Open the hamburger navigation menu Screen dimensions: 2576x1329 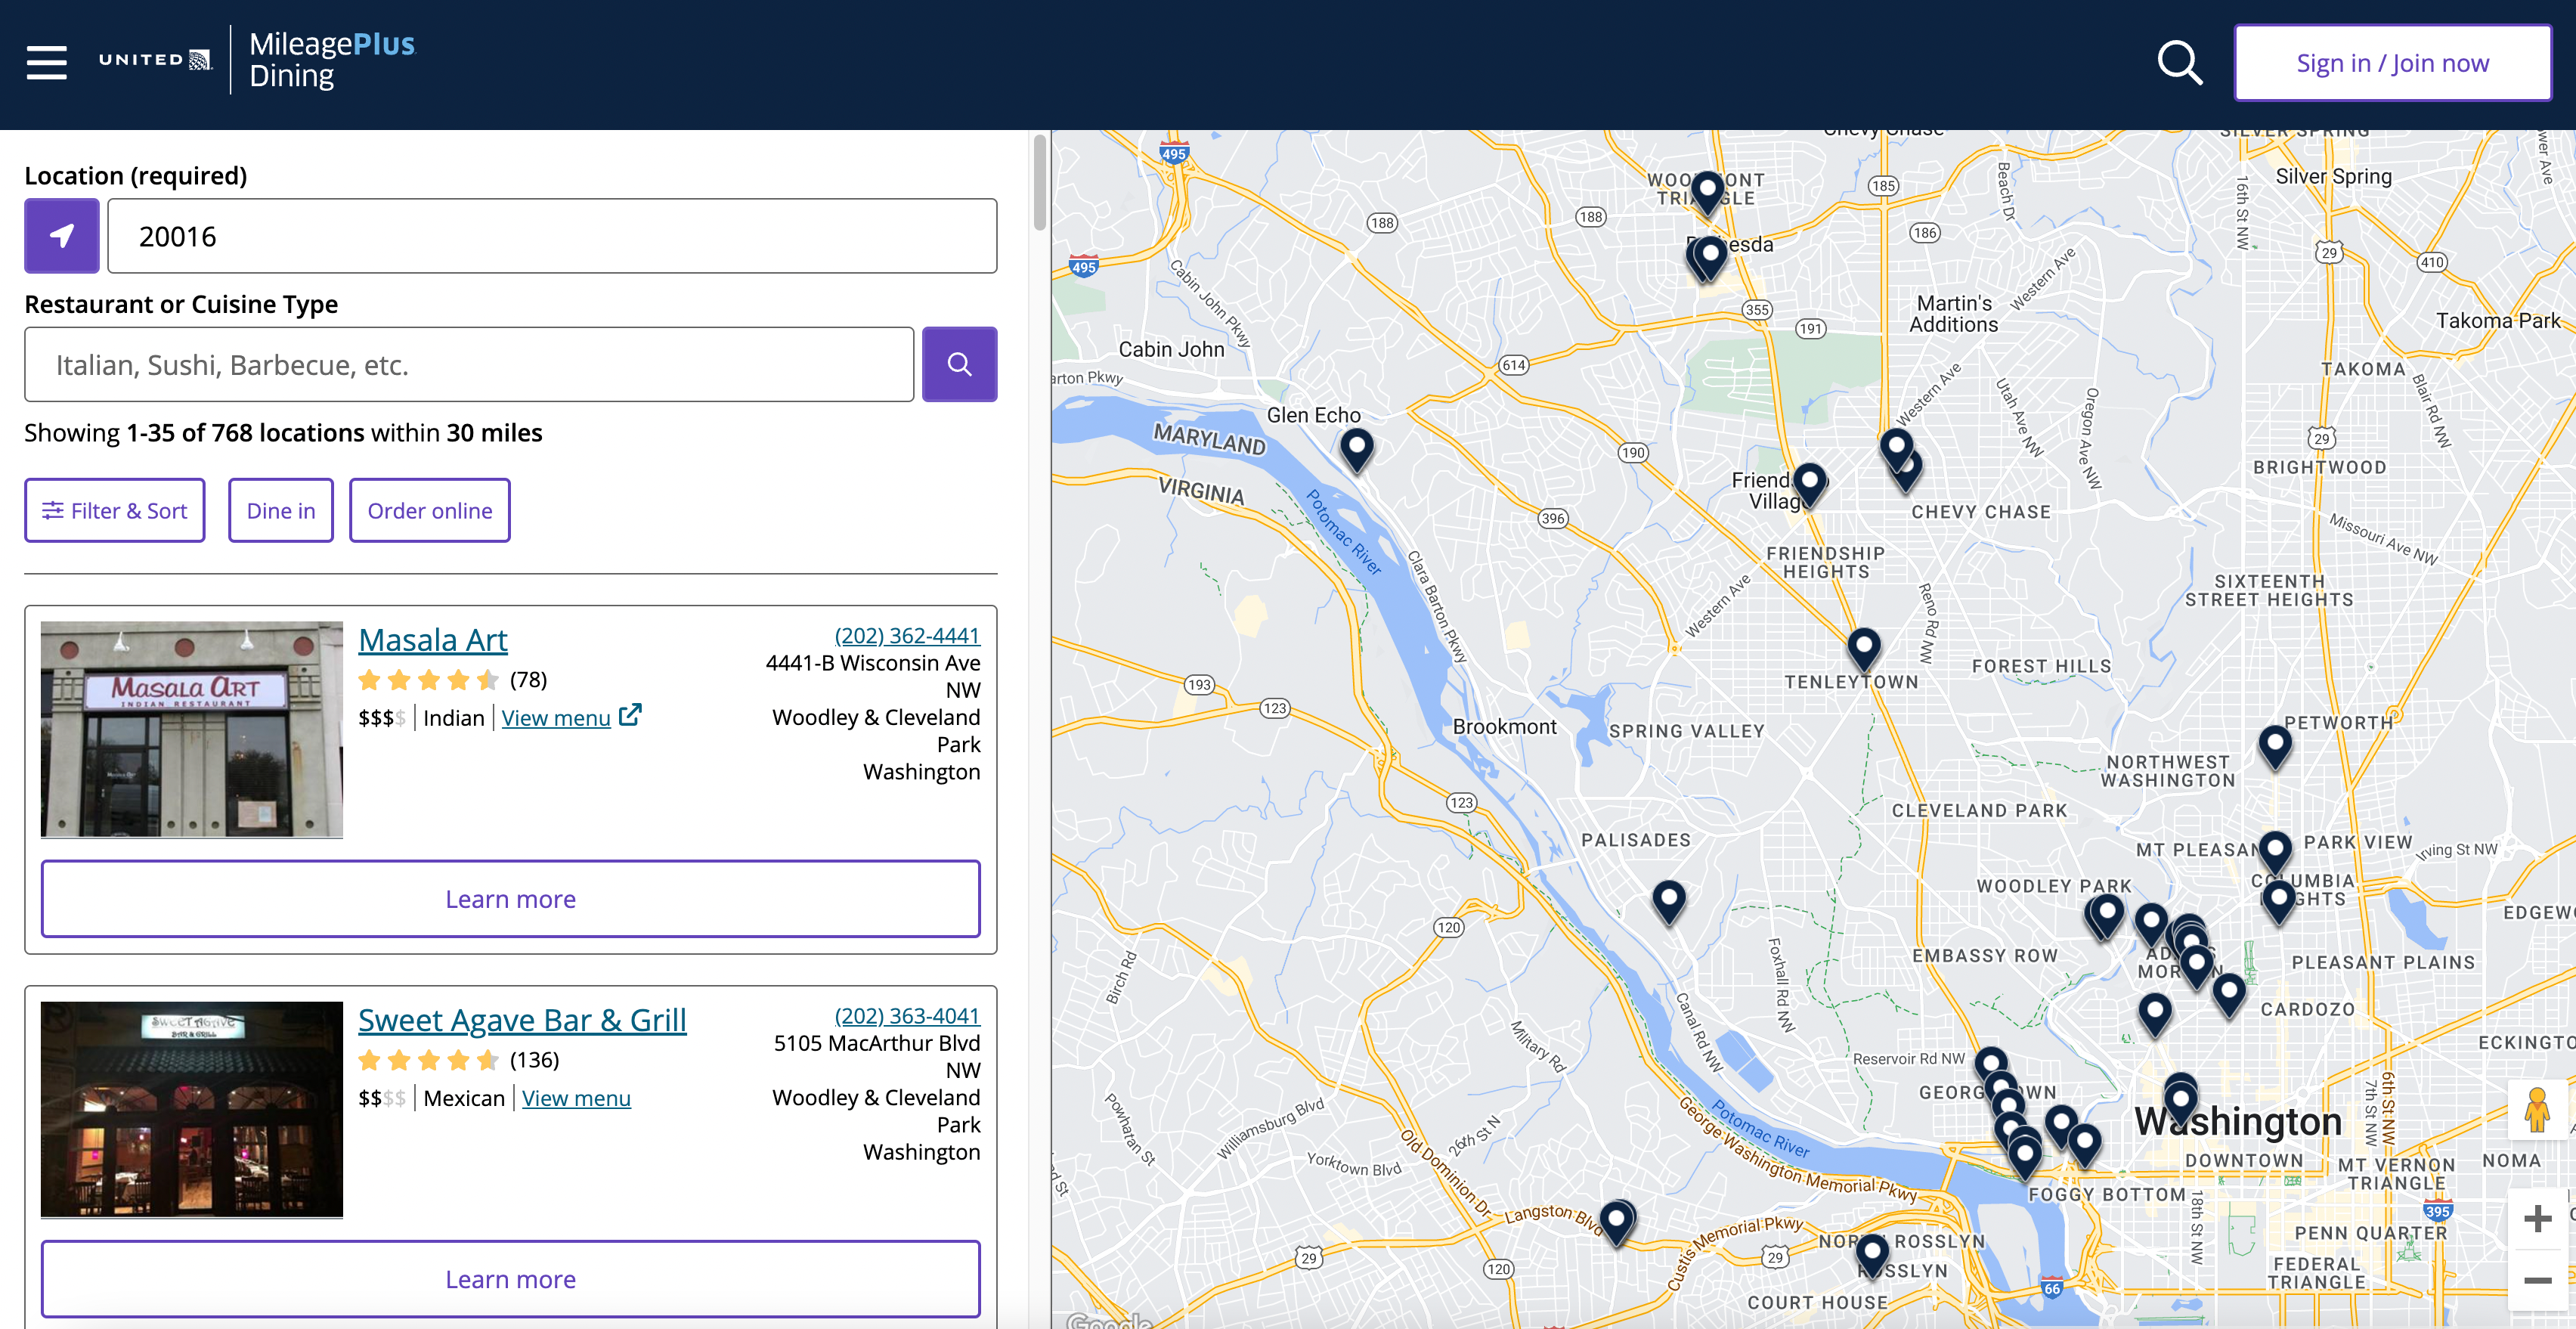click(46, 62)
